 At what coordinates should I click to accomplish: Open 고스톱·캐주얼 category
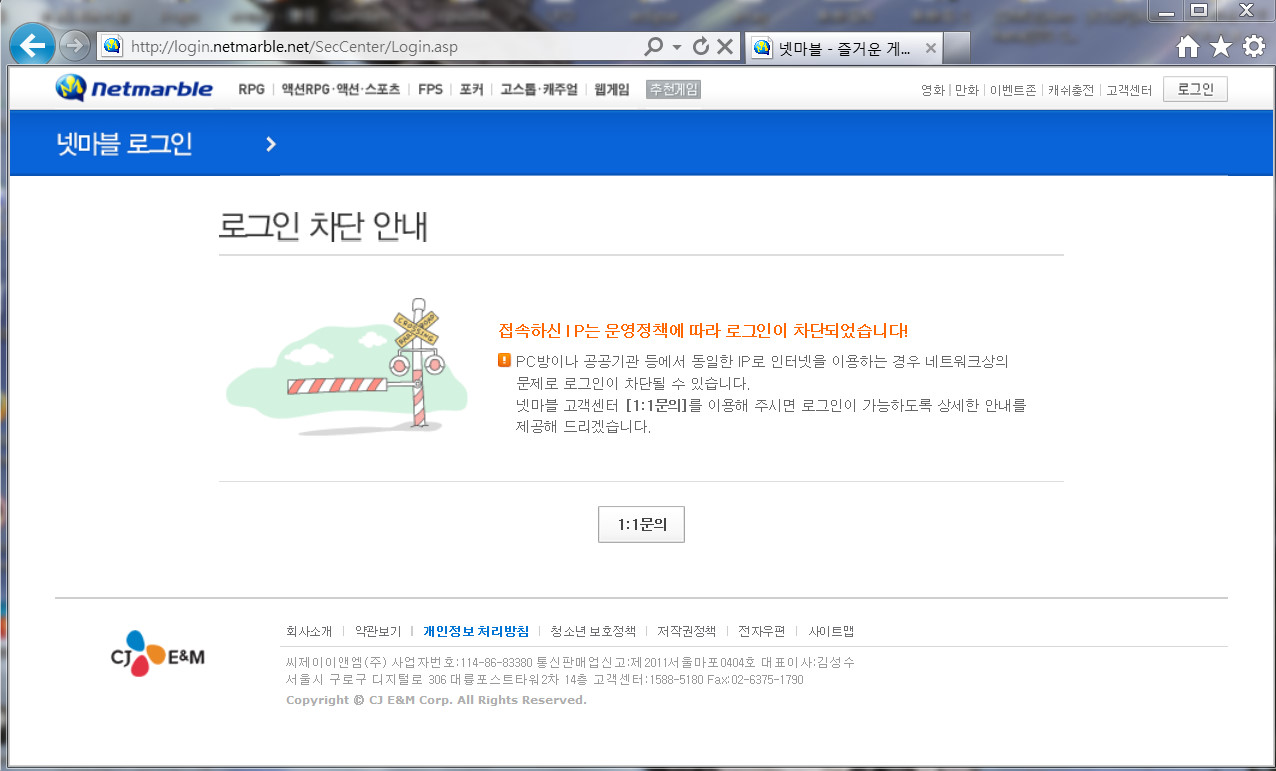(x=539, y=89)
